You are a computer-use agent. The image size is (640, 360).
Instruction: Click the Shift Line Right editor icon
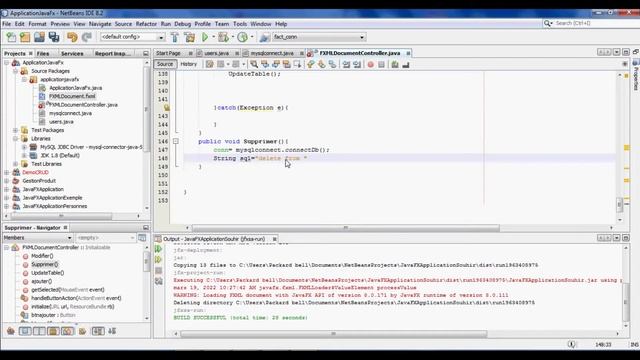coord(357,64)
